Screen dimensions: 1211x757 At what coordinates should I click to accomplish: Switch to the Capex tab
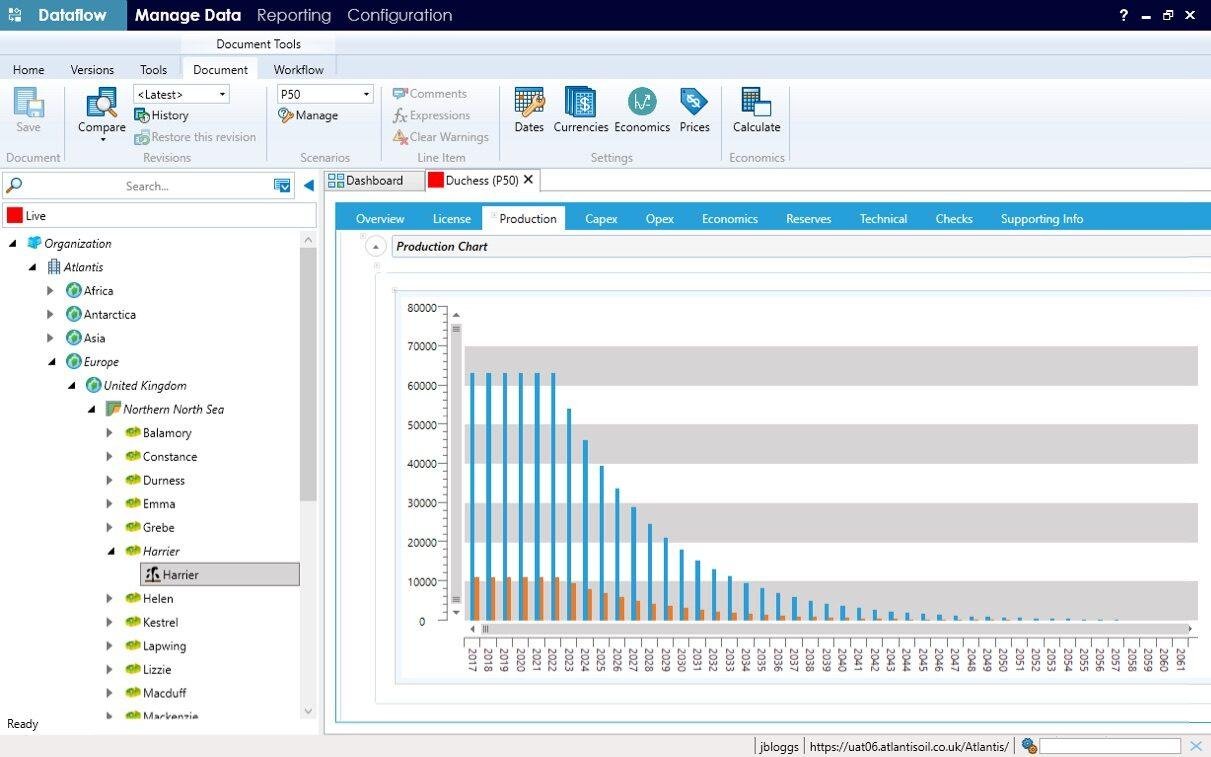(601, 219)
